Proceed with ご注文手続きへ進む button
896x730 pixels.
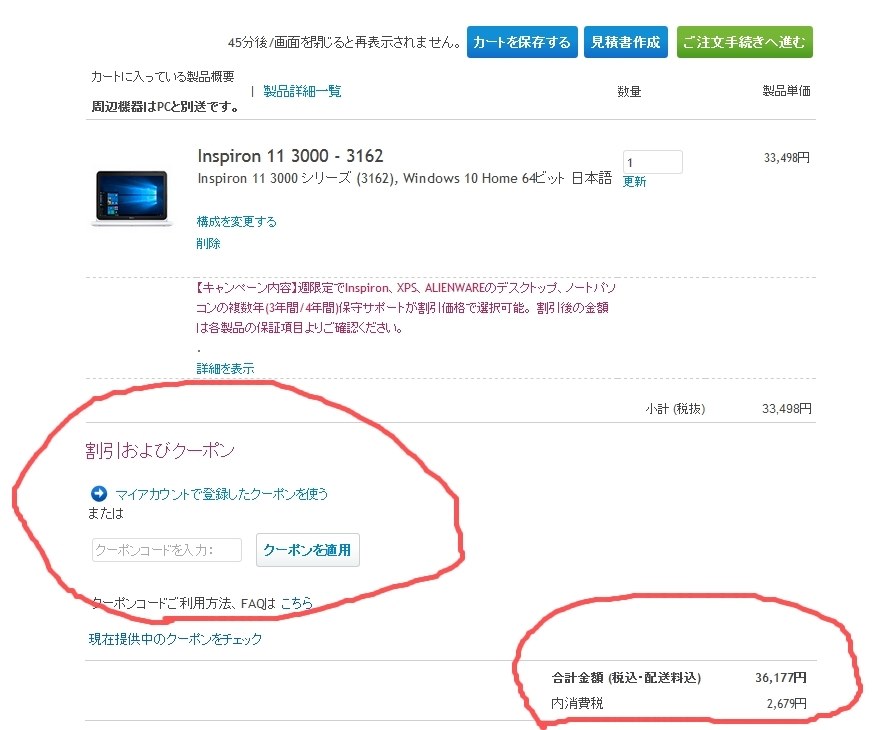point(745,42)
